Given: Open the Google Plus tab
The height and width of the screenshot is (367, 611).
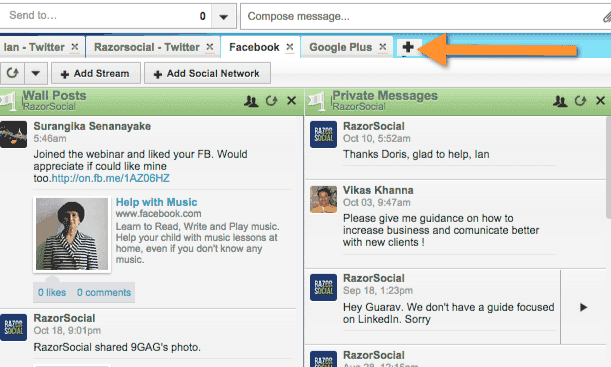Looking at the screenshot, I should 341,47.
